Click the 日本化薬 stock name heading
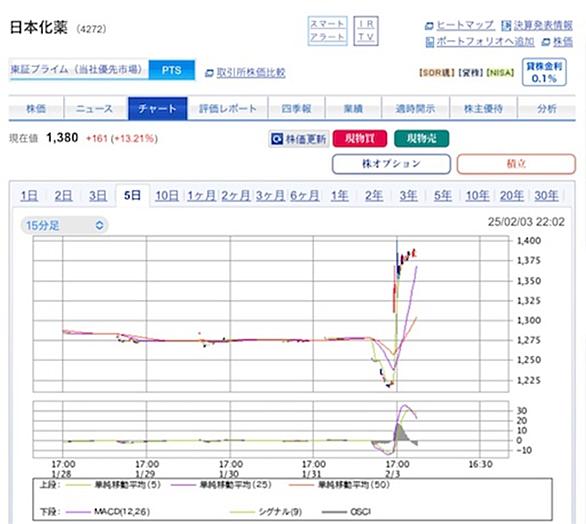The height and width of the screenshot is (524, 586). click(38, 28)
